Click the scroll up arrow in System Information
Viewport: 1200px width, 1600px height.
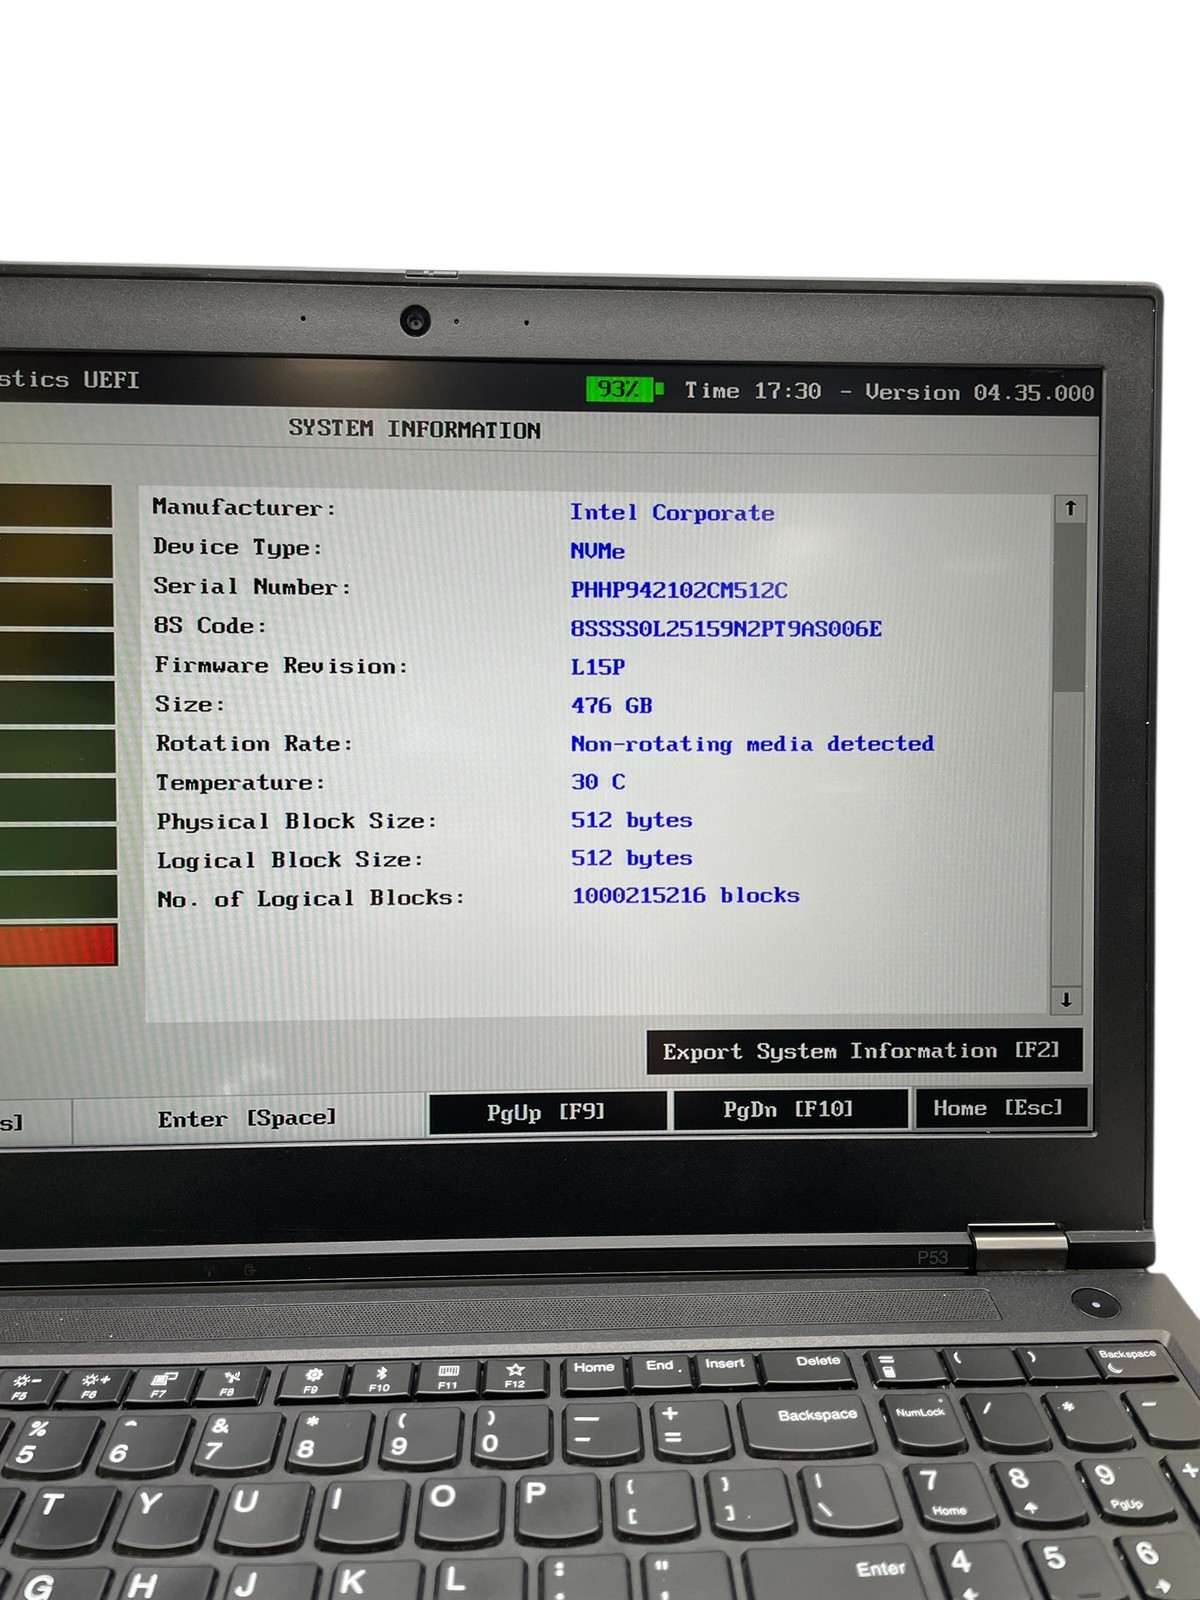[x=1070, y=508]
